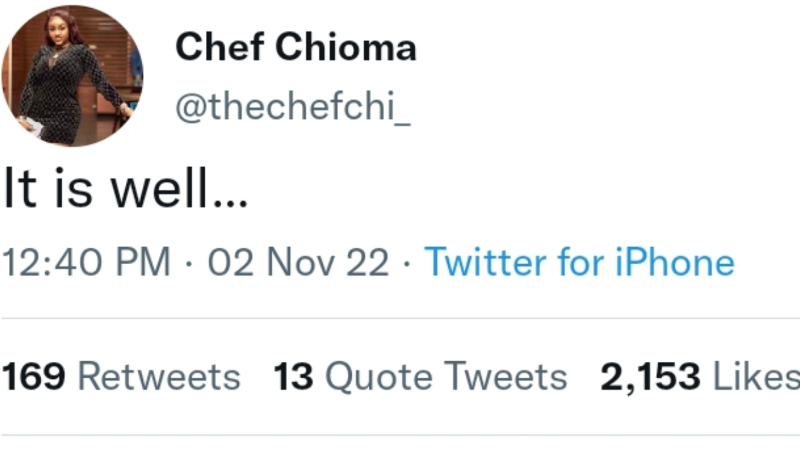Select the tweet text "It is well..."
Image resolution: width=800 pixels, height=460 pixels.
pos(125,190)
